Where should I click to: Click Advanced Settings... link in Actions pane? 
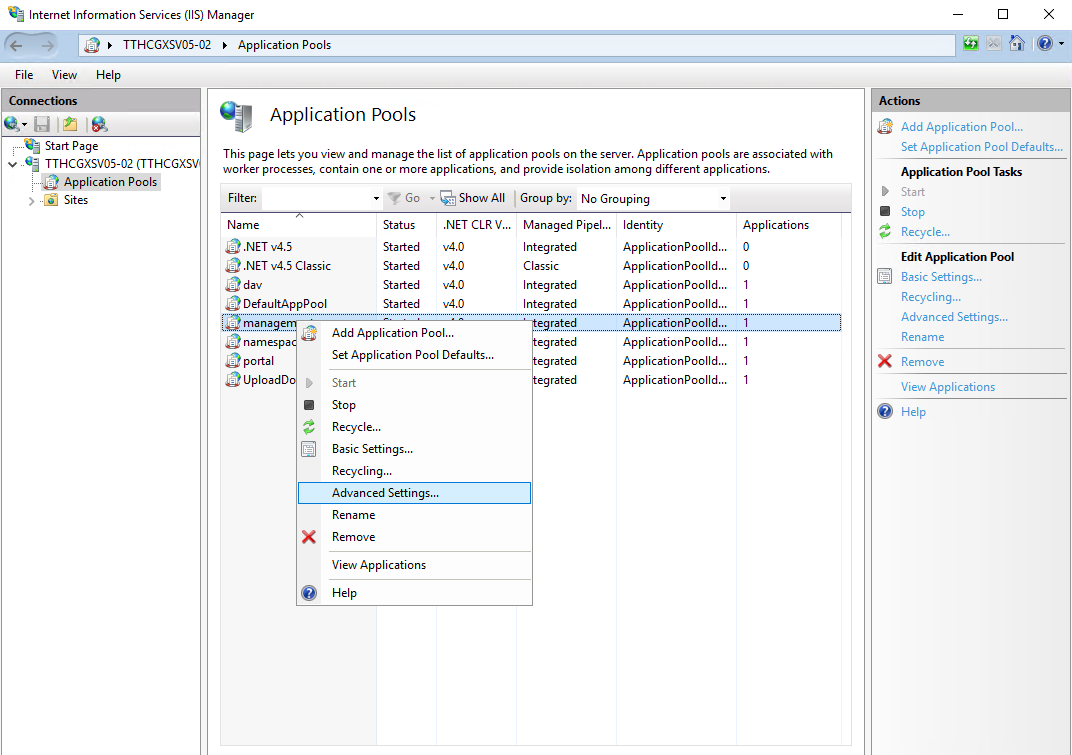click(954, 317)
